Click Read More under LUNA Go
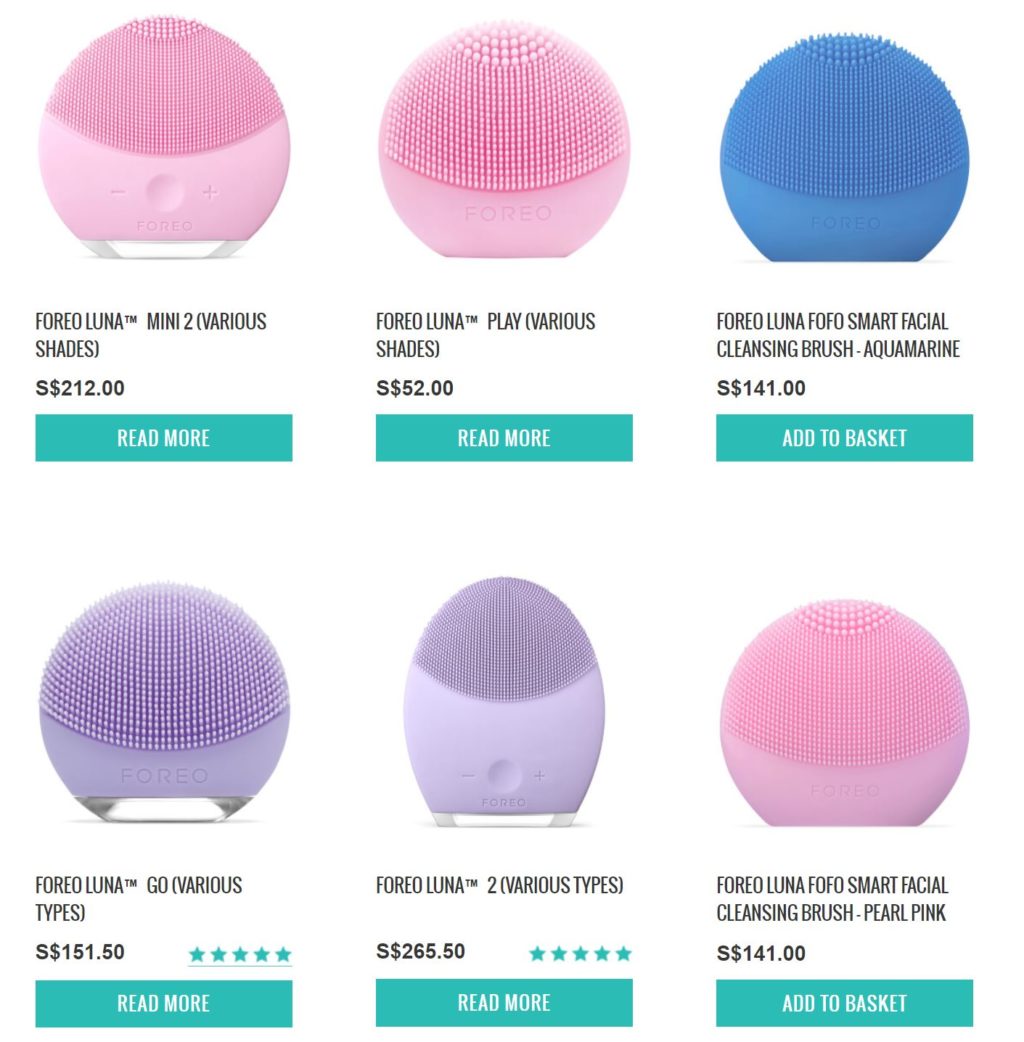This screenshot has width=1024, height=1042. pos(163,1003)
